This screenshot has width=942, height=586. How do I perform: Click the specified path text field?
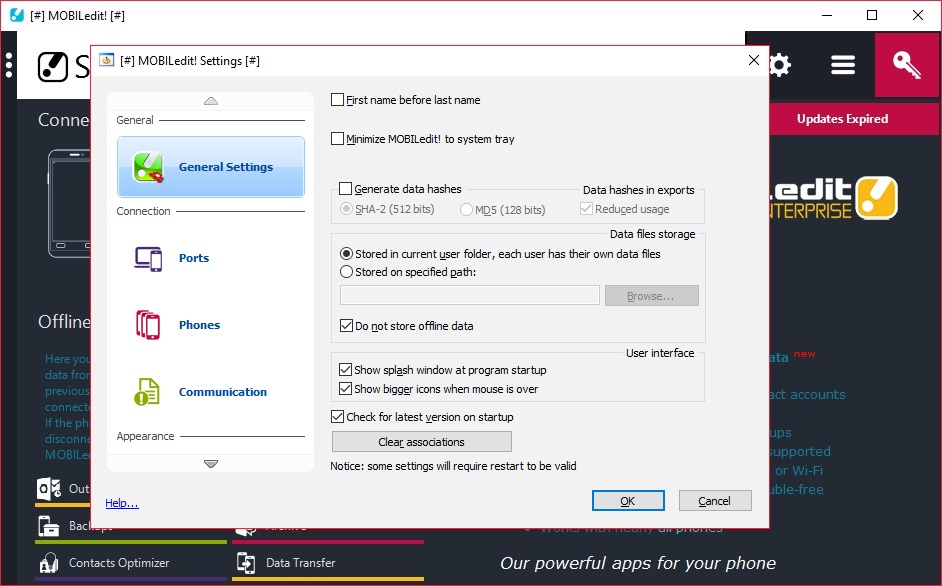[x=470, y=295]
